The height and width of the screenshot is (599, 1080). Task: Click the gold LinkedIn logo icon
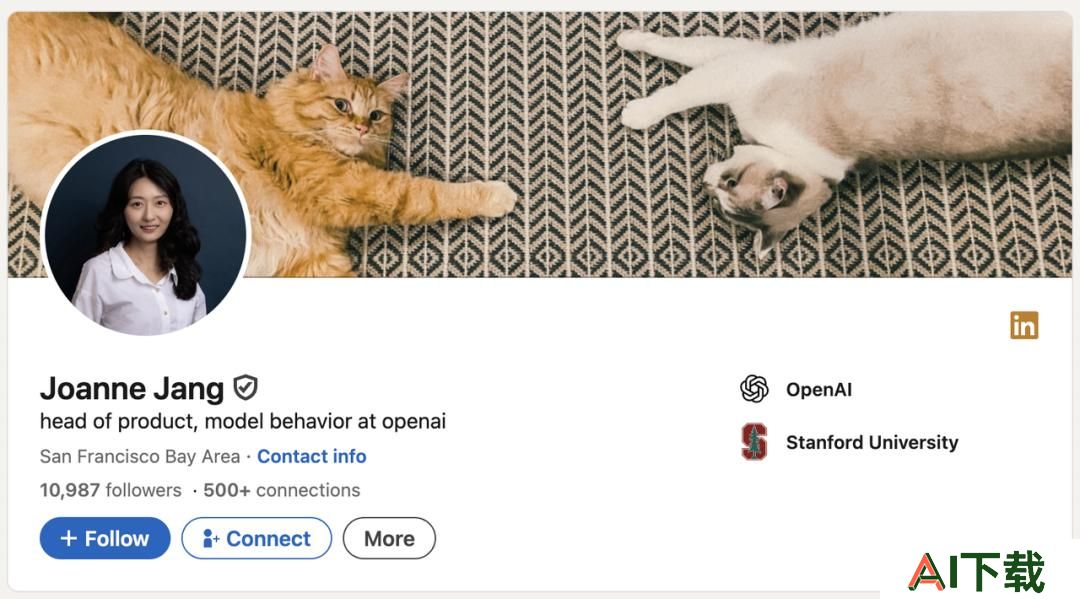[x=1024, y=325]
